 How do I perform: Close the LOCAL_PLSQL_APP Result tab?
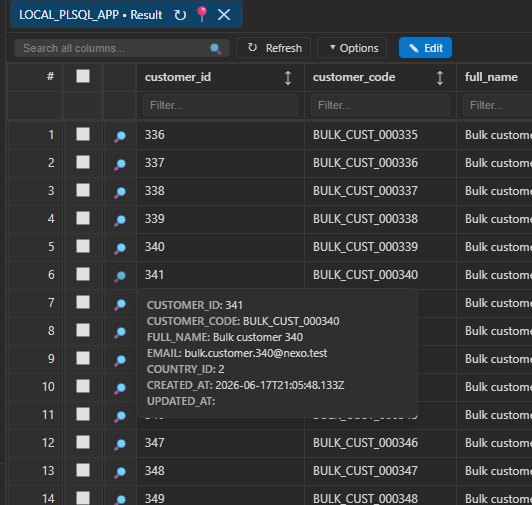pyautogui.click(x=224, y=15)
